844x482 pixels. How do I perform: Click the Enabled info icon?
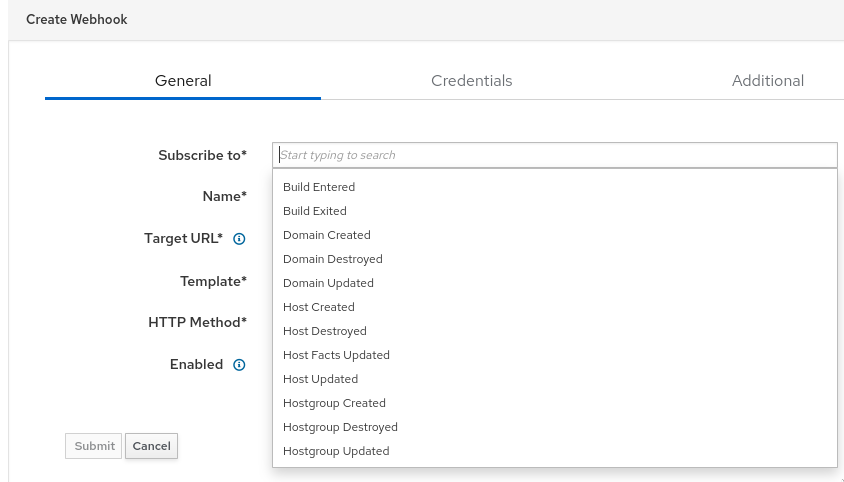tap(239, 365)
